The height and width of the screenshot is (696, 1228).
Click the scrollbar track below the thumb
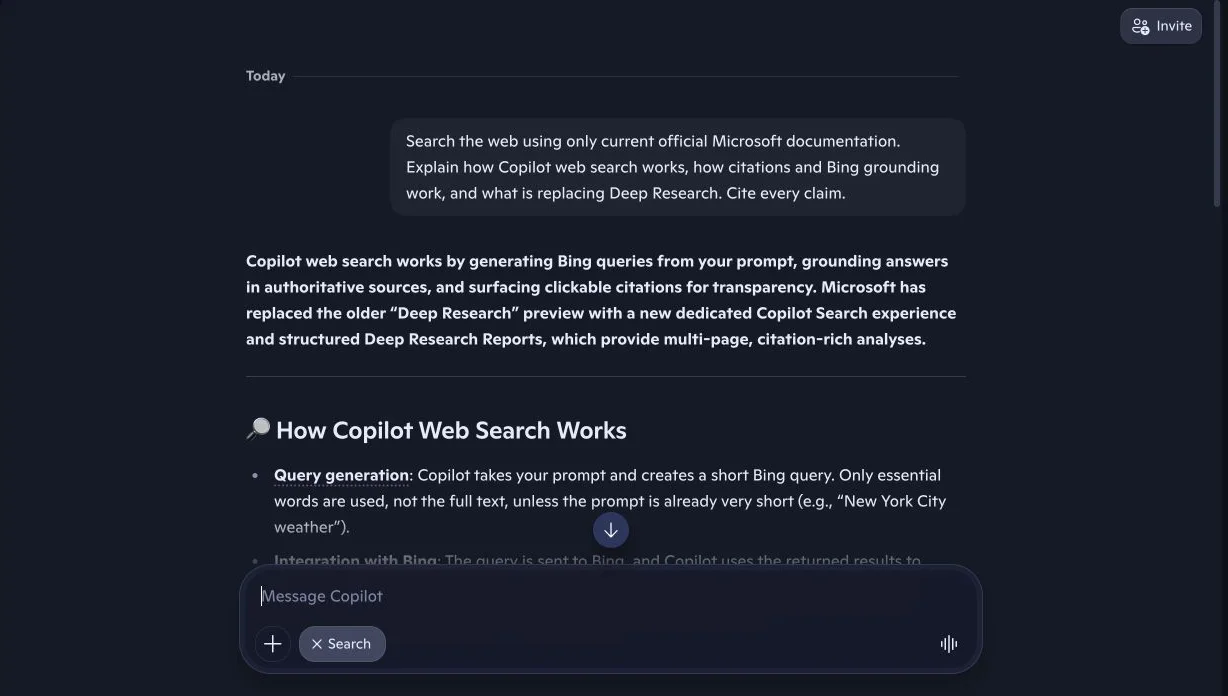pyautogui.click(x=1218, y=450)
